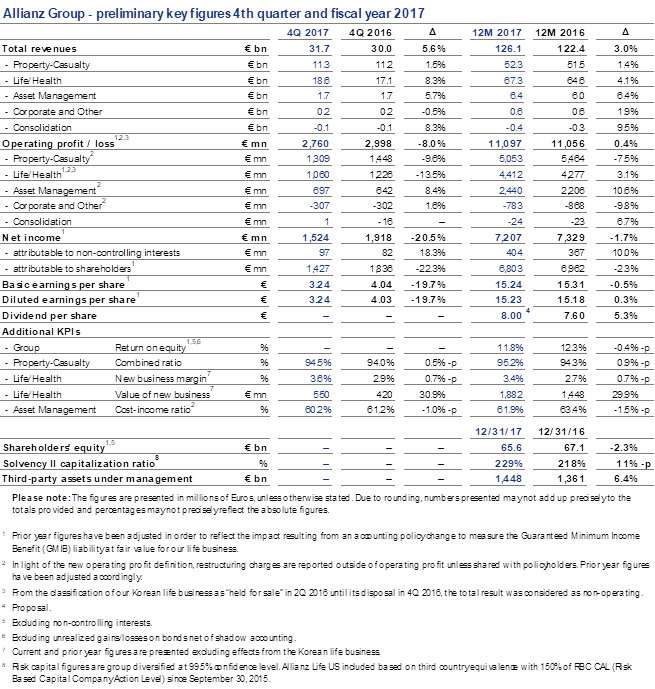The image size is (655, 689).
Task: Click the 'Basic earnings per share' label
Action: click(x=63, y=285)
